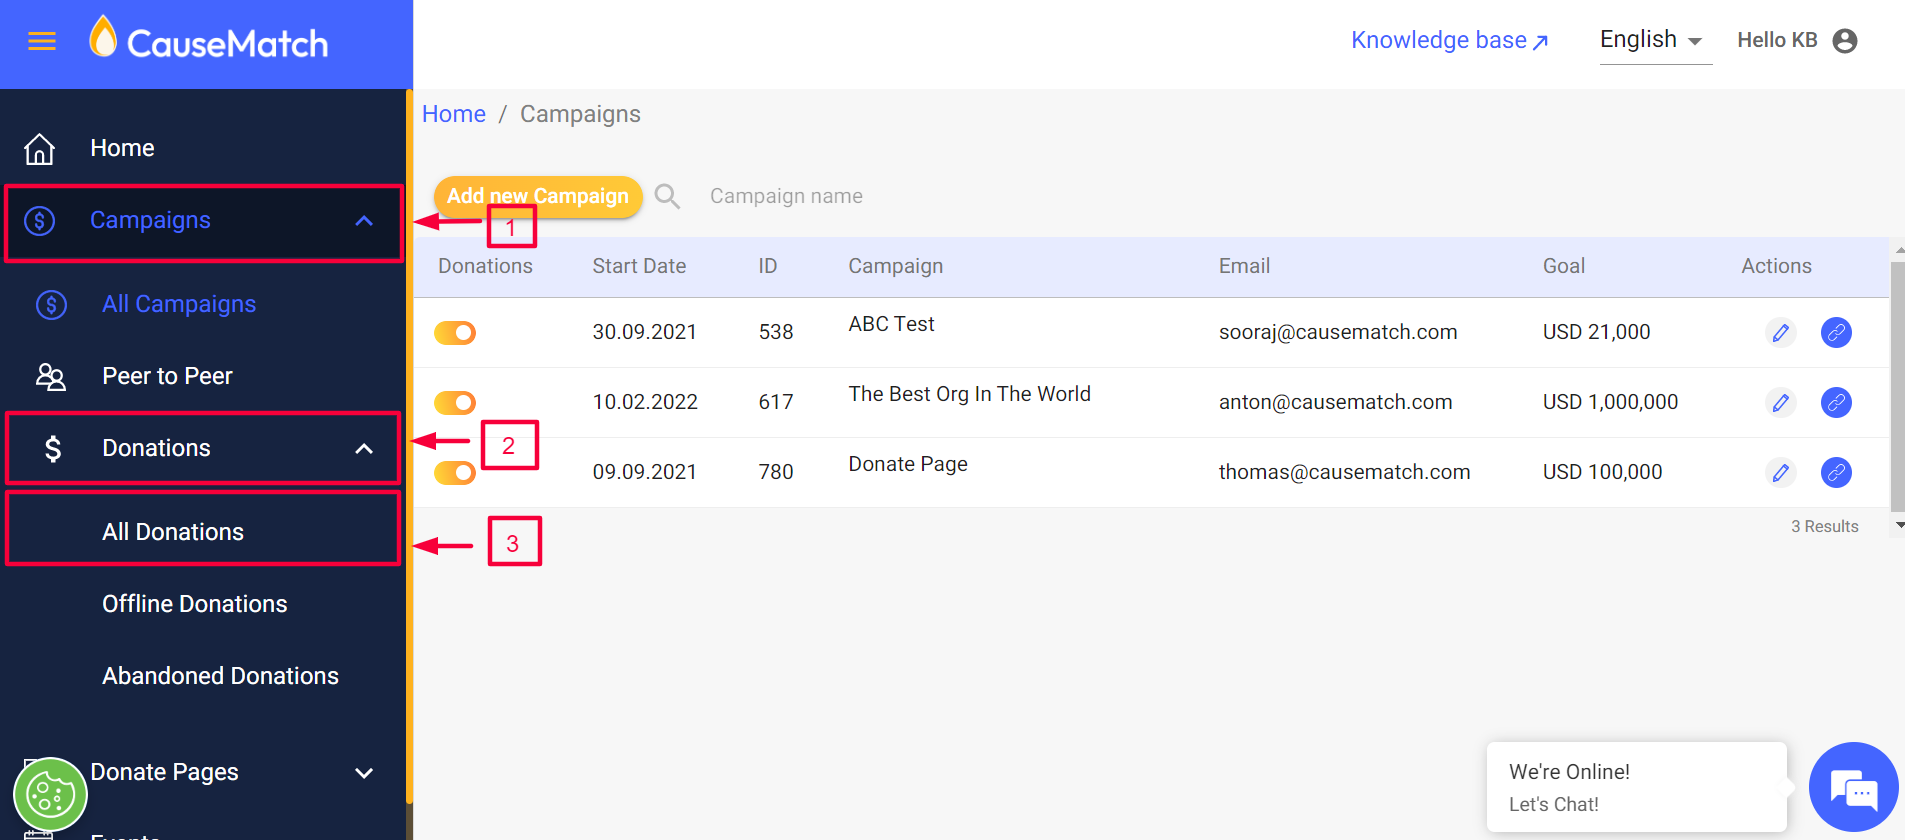Click the 09.09.2021 start date
Image resolution: width=1905 pixels, height=840 pixels.
point(644,472)
